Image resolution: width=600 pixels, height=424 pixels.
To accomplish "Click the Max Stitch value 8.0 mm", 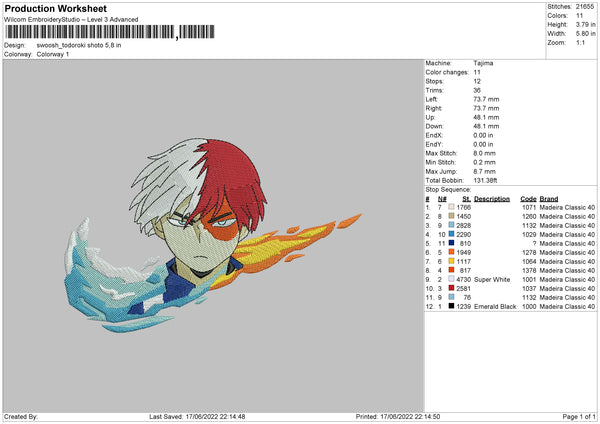I will click(x=484, y=153).
